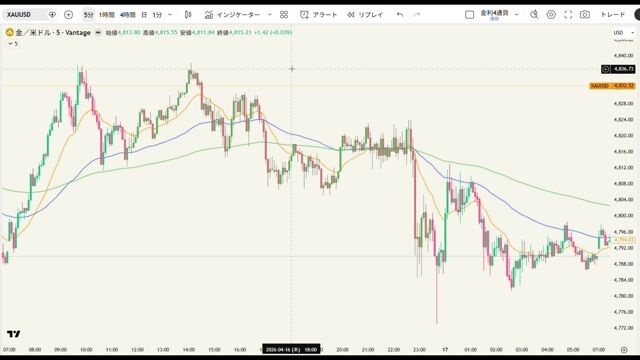The image size is (640, 360).
Task: Click the plus button beside crosshair price 4,836.73
Action: click(606, 69)
